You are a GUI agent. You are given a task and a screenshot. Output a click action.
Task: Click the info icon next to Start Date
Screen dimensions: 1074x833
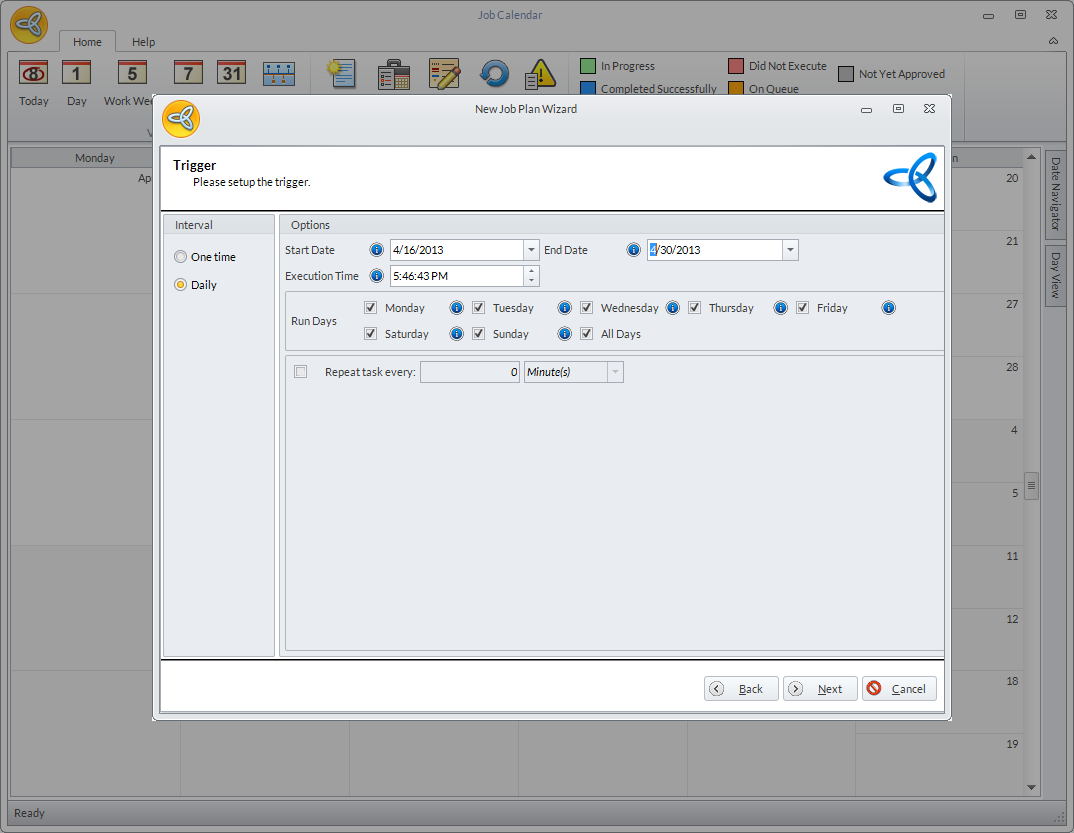click(377, 250)
